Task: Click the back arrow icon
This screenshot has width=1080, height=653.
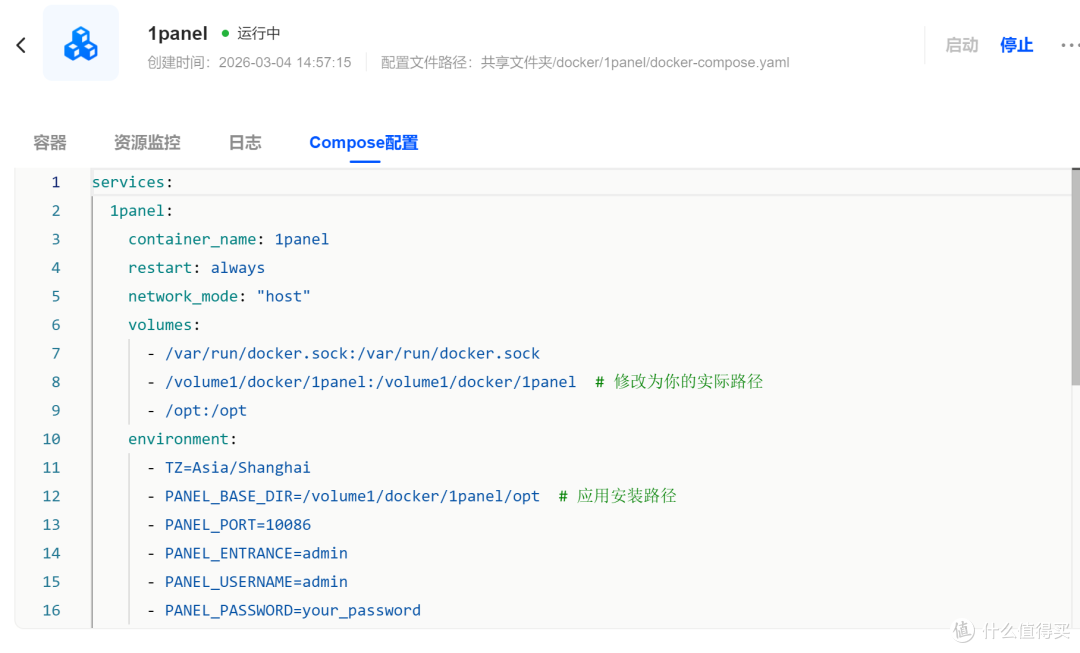Action: point(21,45)
